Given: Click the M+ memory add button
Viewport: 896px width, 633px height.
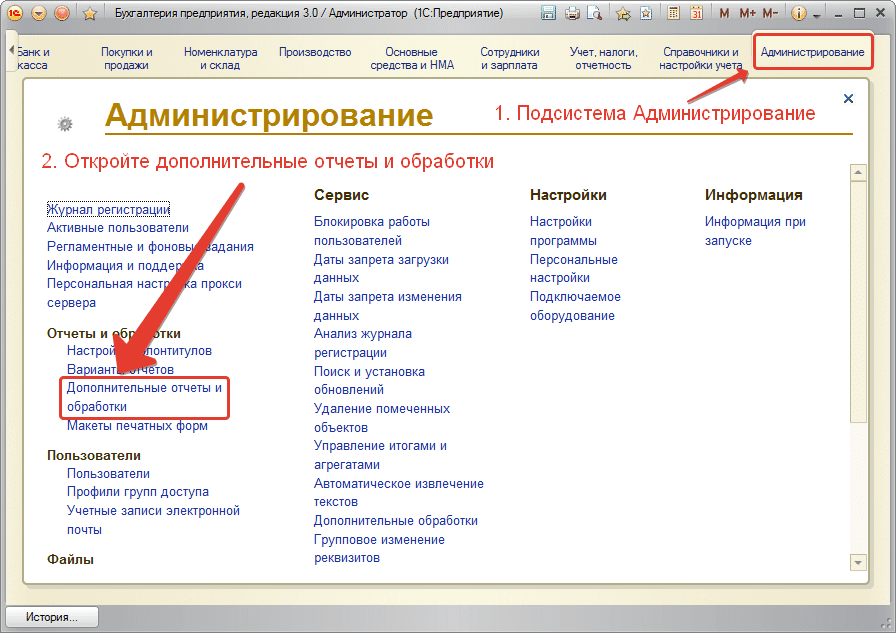Looking at the screenshot, I should [x=747, y=13].
